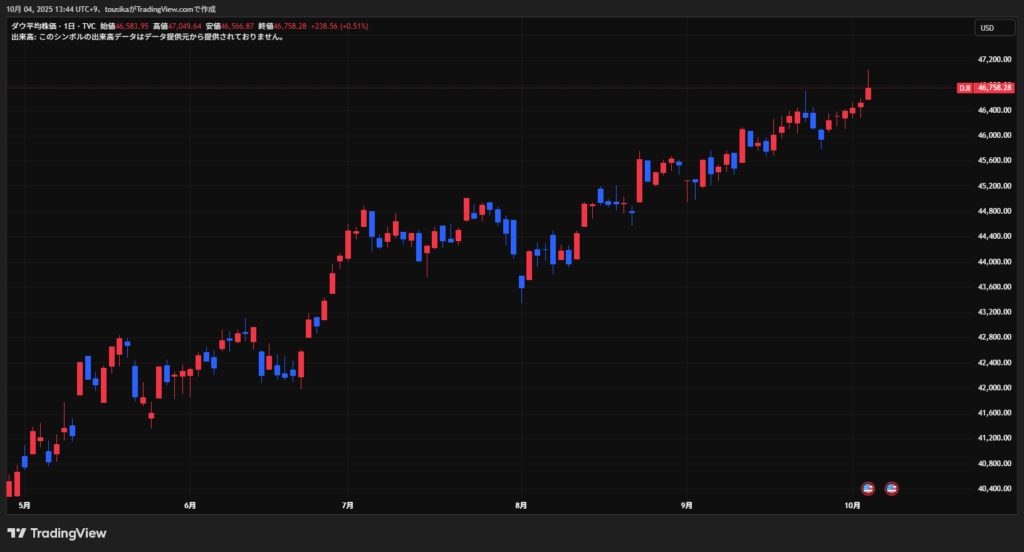1024x552 pixels.
Task: Click the 40,400.00 price scale label
Action: coord(995,488)
